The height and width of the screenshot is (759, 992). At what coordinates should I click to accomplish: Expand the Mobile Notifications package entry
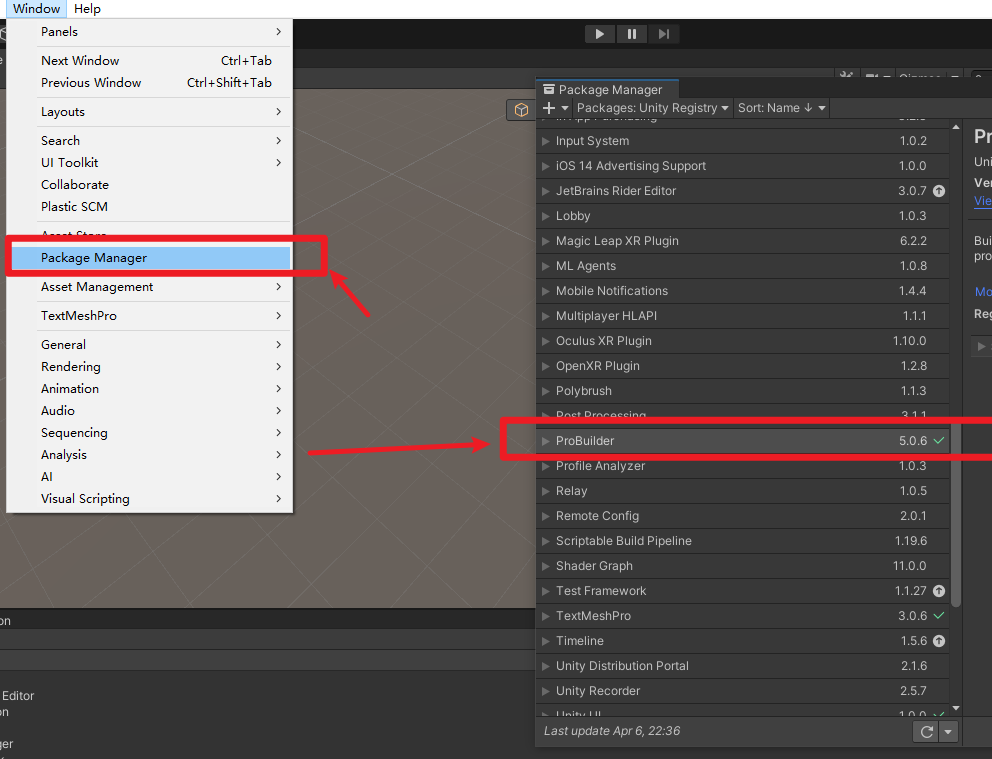click(x=545, y=291)
